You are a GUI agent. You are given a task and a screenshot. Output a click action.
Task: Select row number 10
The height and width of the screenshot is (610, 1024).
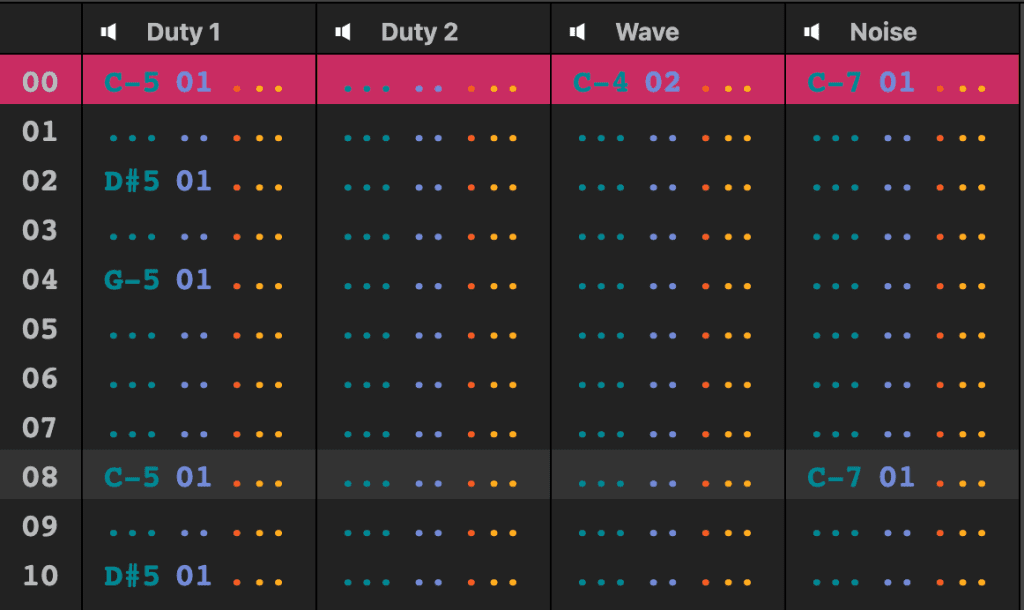[x=40, y=575]
